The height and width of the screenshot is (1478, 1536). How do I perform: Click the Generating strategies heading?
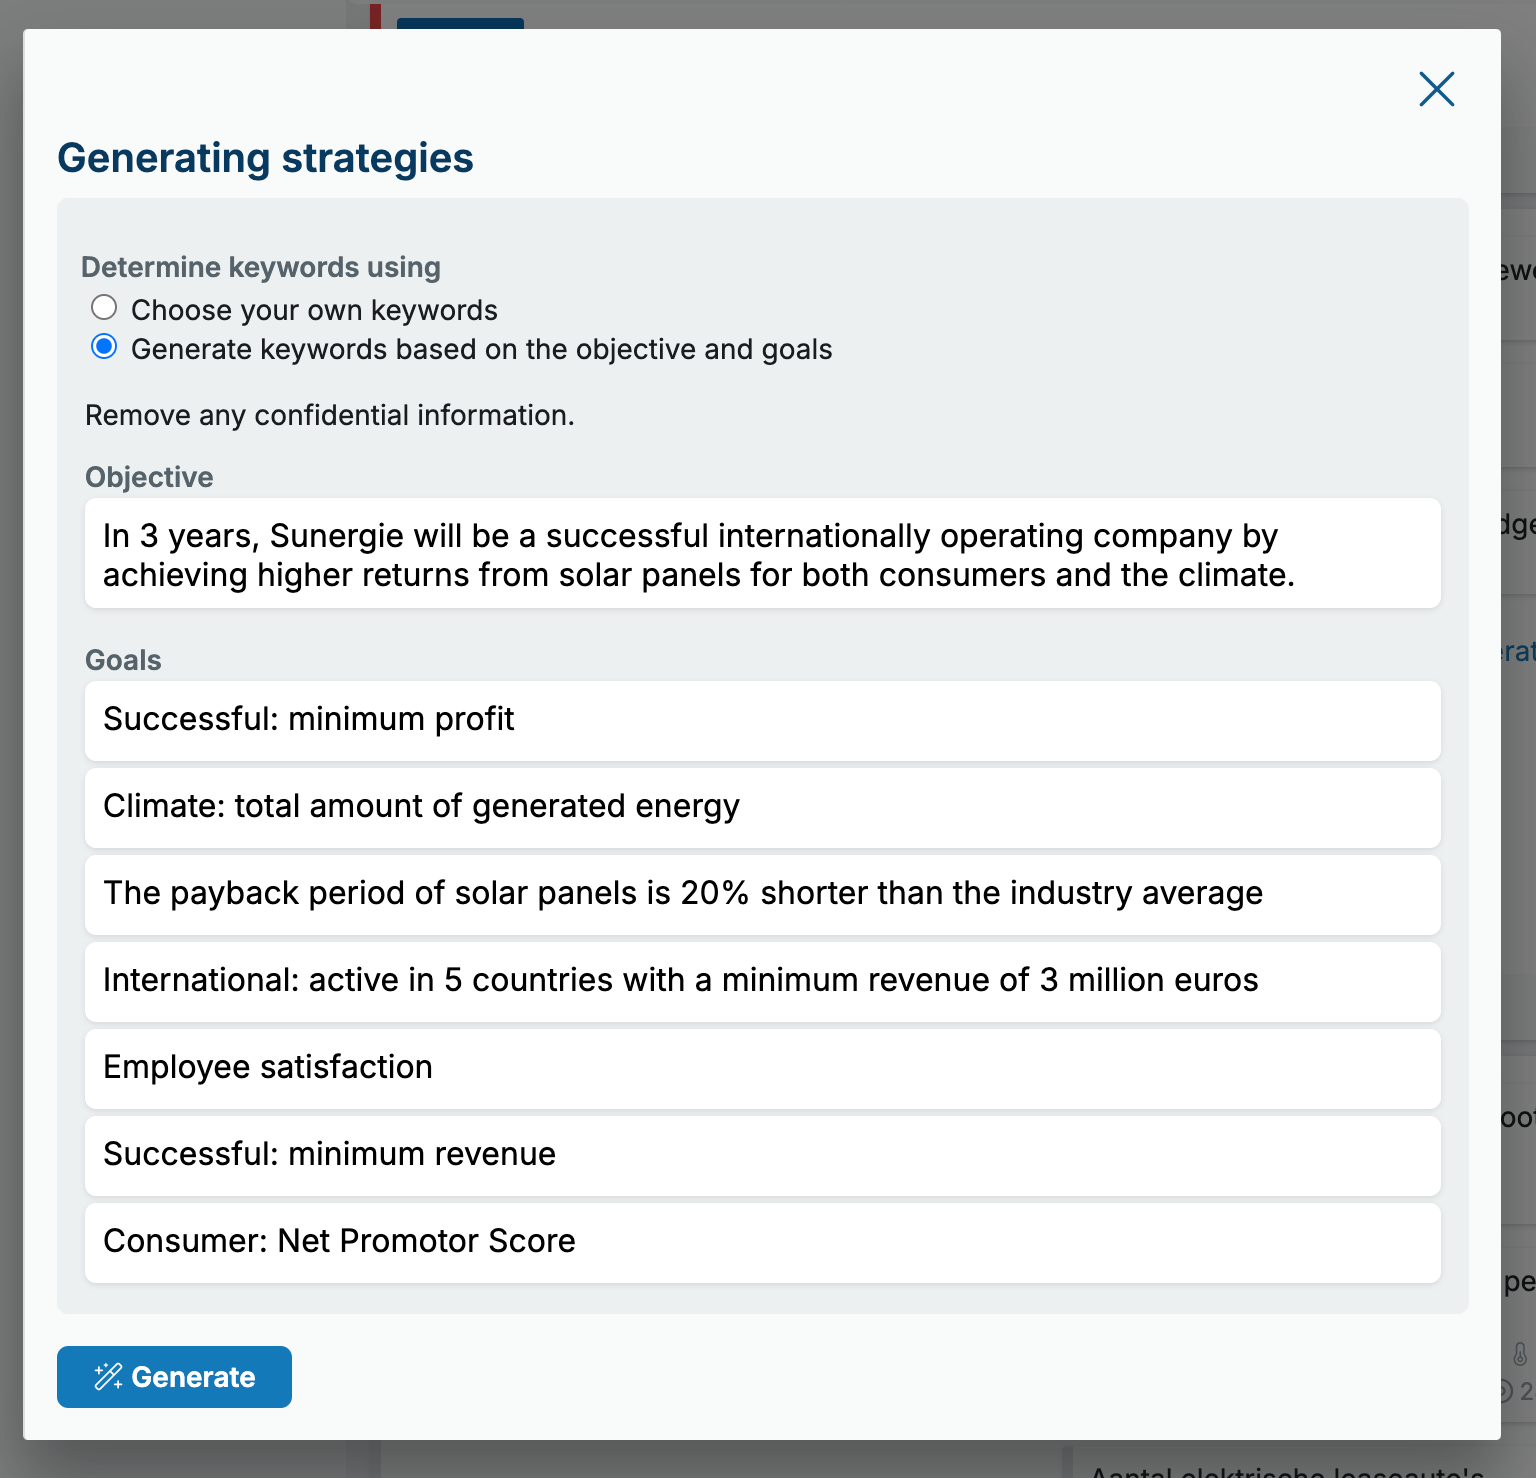click(x=265, y=158)
